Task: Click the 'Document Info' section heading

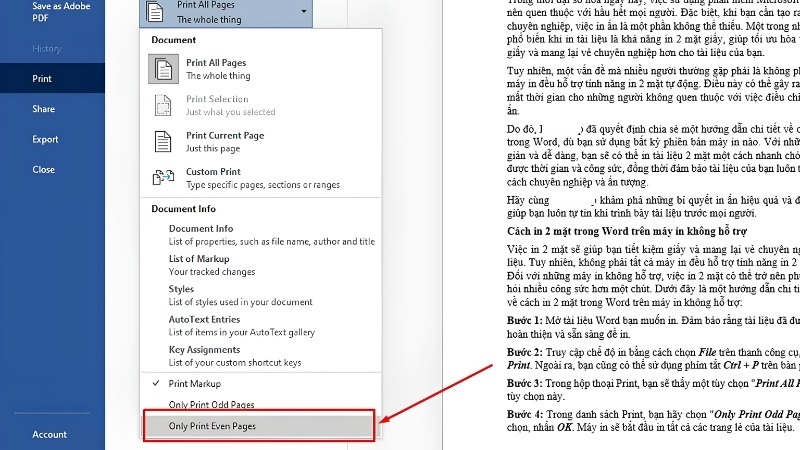Action: pyautogui.click(x=183, y=209)
